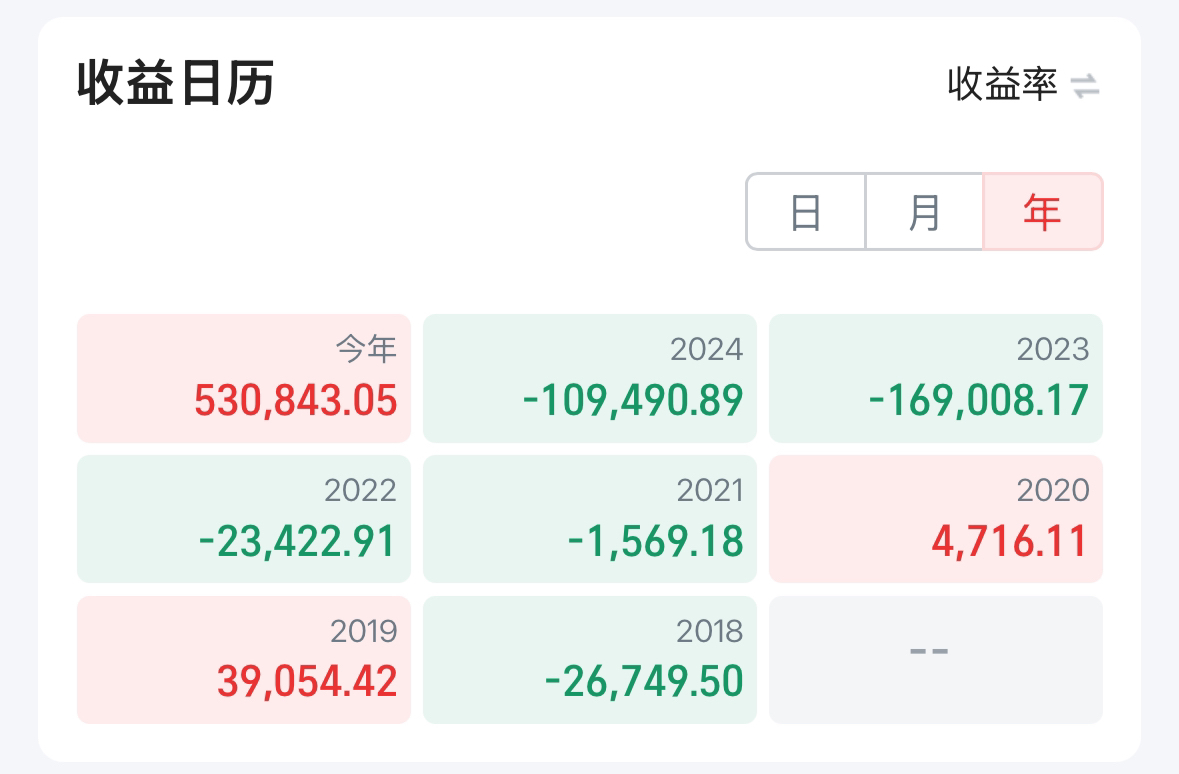The height and width of the screenshot is (774, 1179).
Task: Switch to the 日 (day) tab
Action: click(x=805, y=212)
